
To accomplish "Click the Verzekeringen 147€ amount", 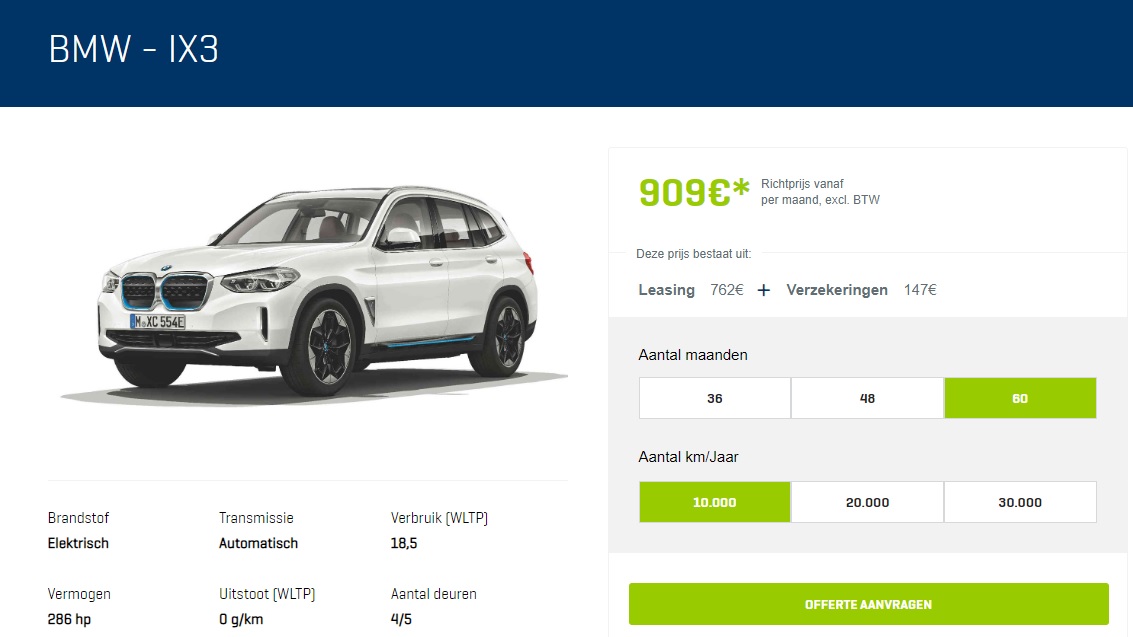I will tap(920, 290).
